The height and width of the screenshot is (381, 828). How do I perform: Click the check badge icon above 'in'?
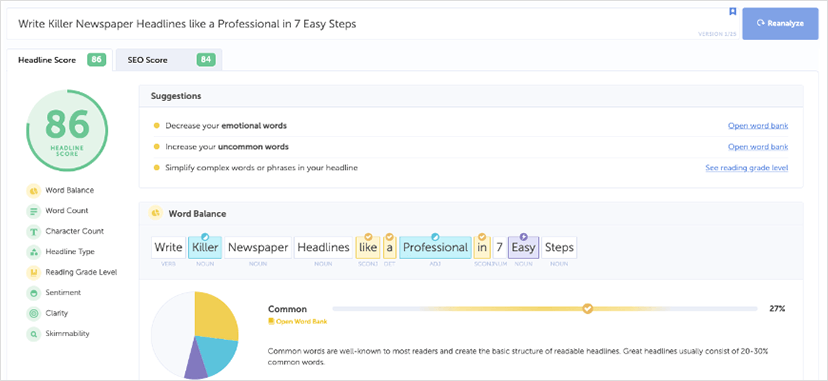(x=482, y=237)
